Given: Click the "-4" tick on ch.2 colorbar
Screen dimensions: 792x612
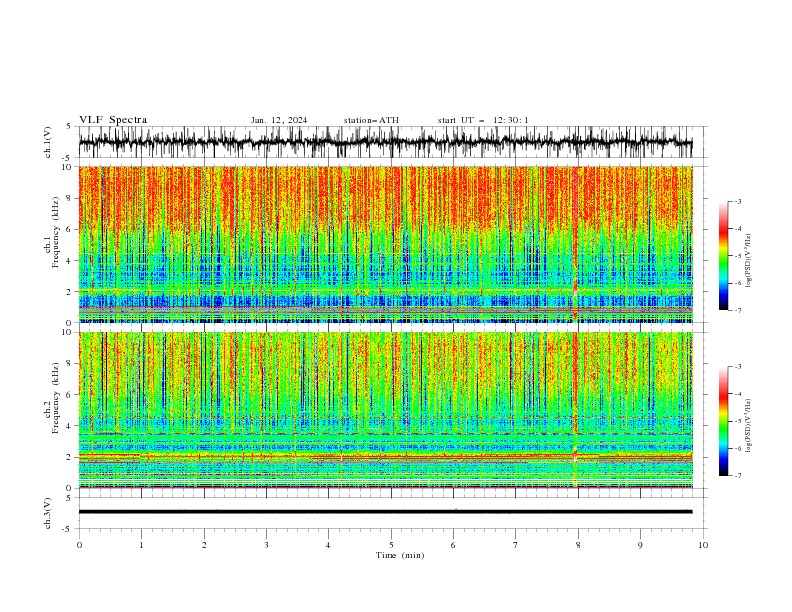Looking at the screenshot, I should [x=738, y=394].
